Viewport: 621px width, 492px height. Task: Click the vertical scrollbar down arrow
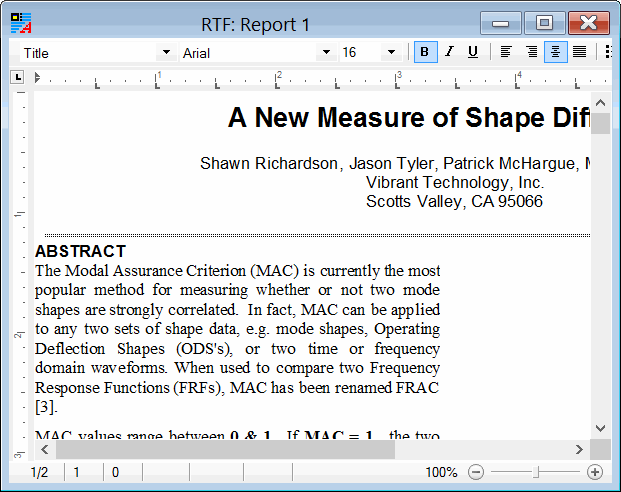point(600,428)
